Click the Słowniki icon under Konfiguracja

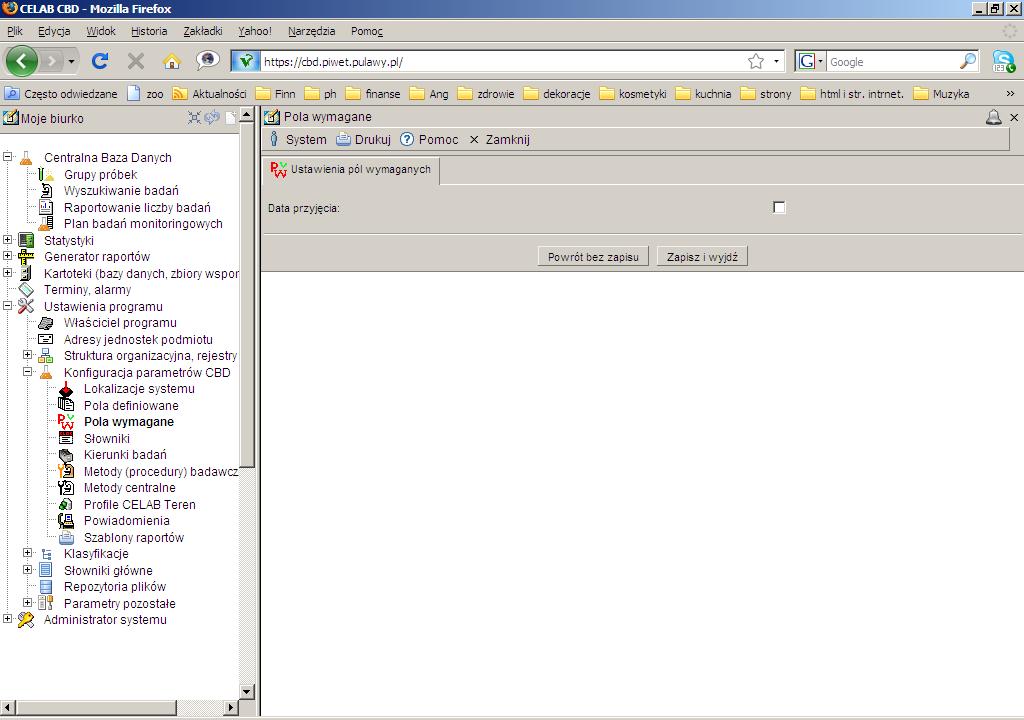[x=66, y=438]
